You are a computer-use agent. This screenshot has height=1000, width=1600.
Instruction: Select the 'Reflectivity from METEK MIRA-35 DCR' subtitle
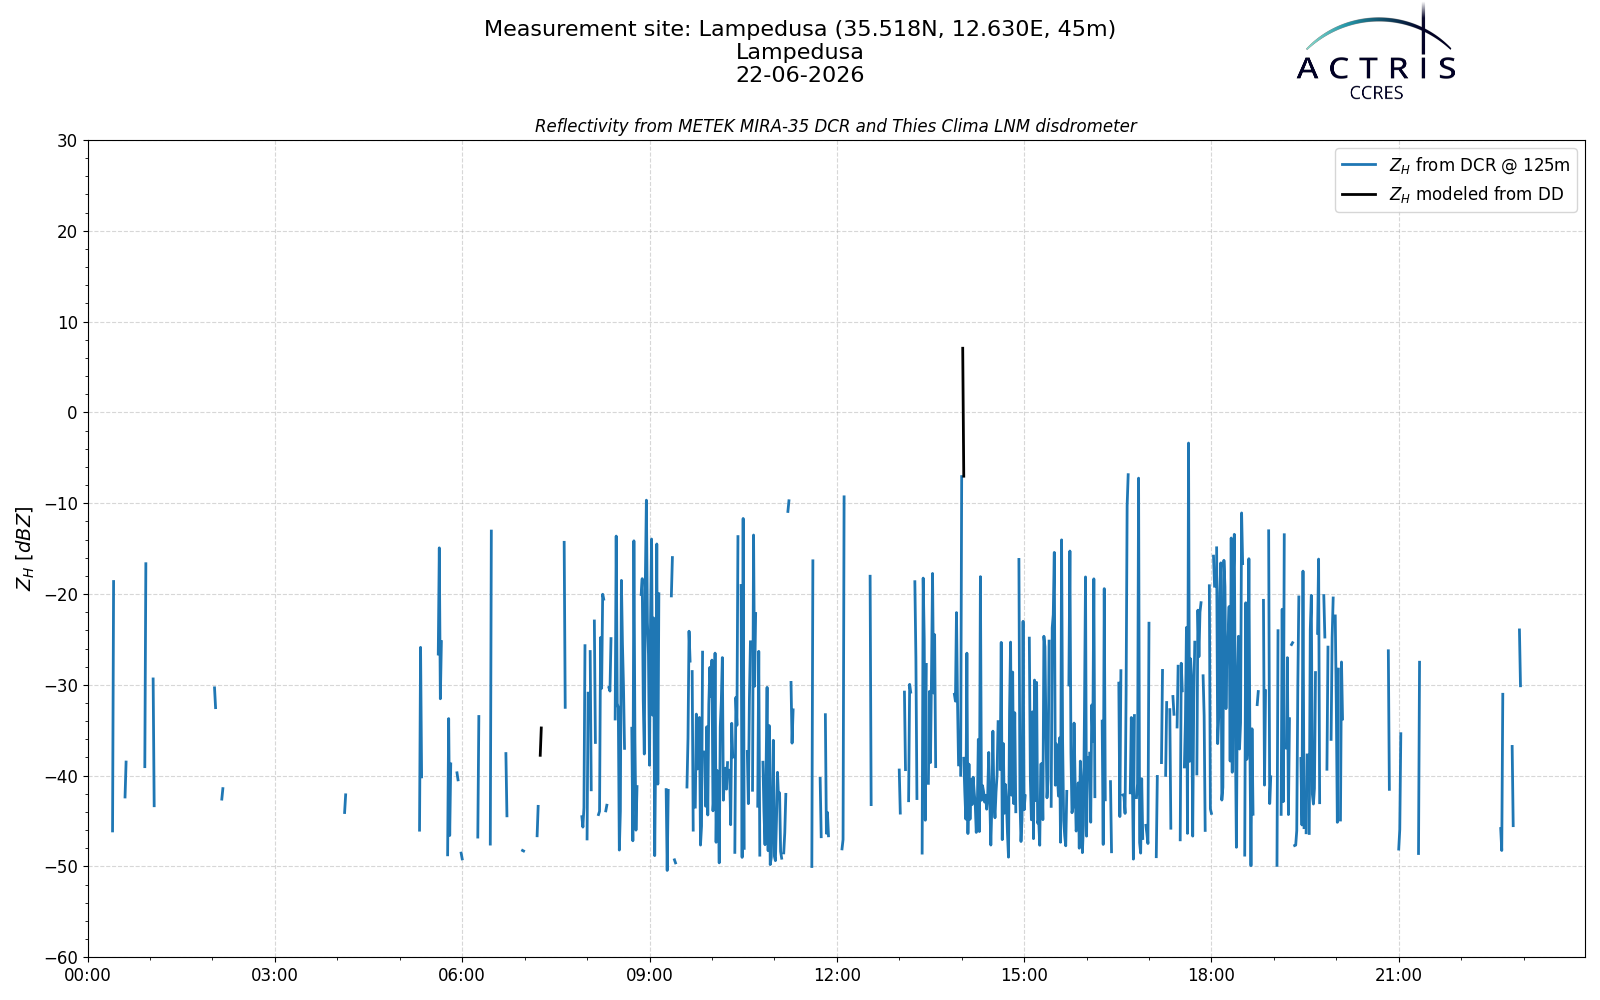(x=836, y=126)
